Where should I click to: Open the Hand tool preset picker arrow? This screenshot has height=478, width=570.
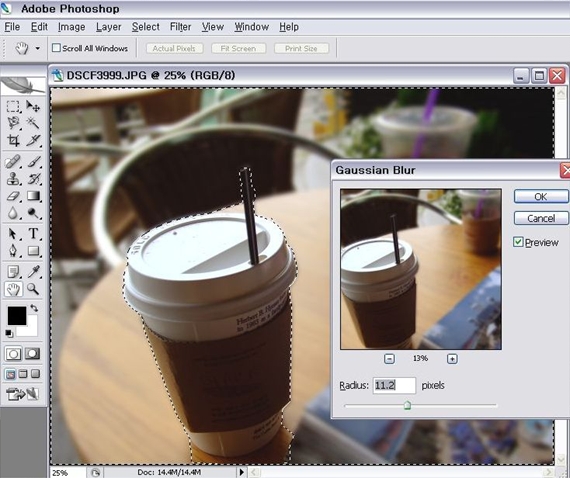37,48
